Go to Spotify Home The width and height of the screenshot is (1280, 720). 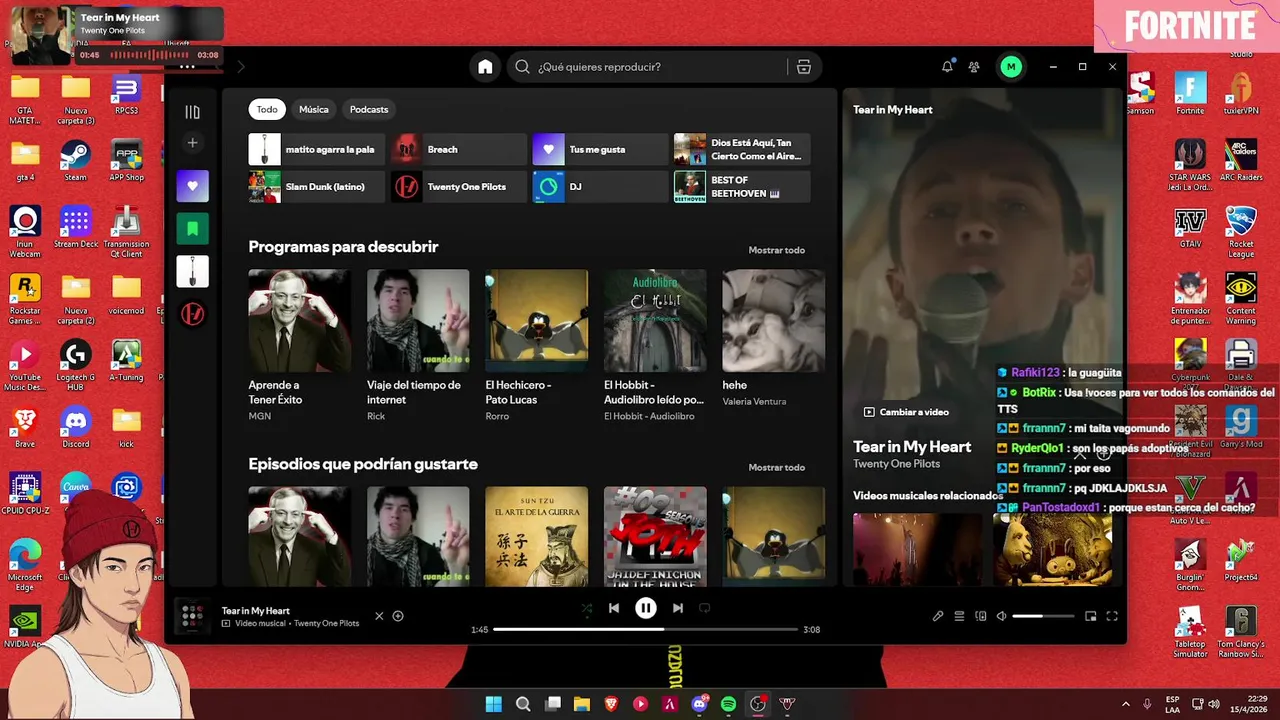(x=485, y=67)
